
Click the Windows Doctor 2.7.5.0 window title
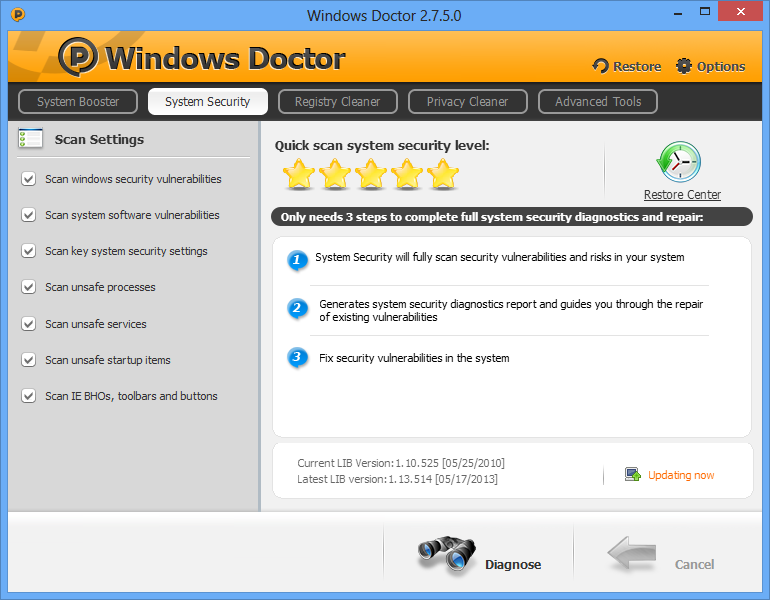click(x=384, y=16)
